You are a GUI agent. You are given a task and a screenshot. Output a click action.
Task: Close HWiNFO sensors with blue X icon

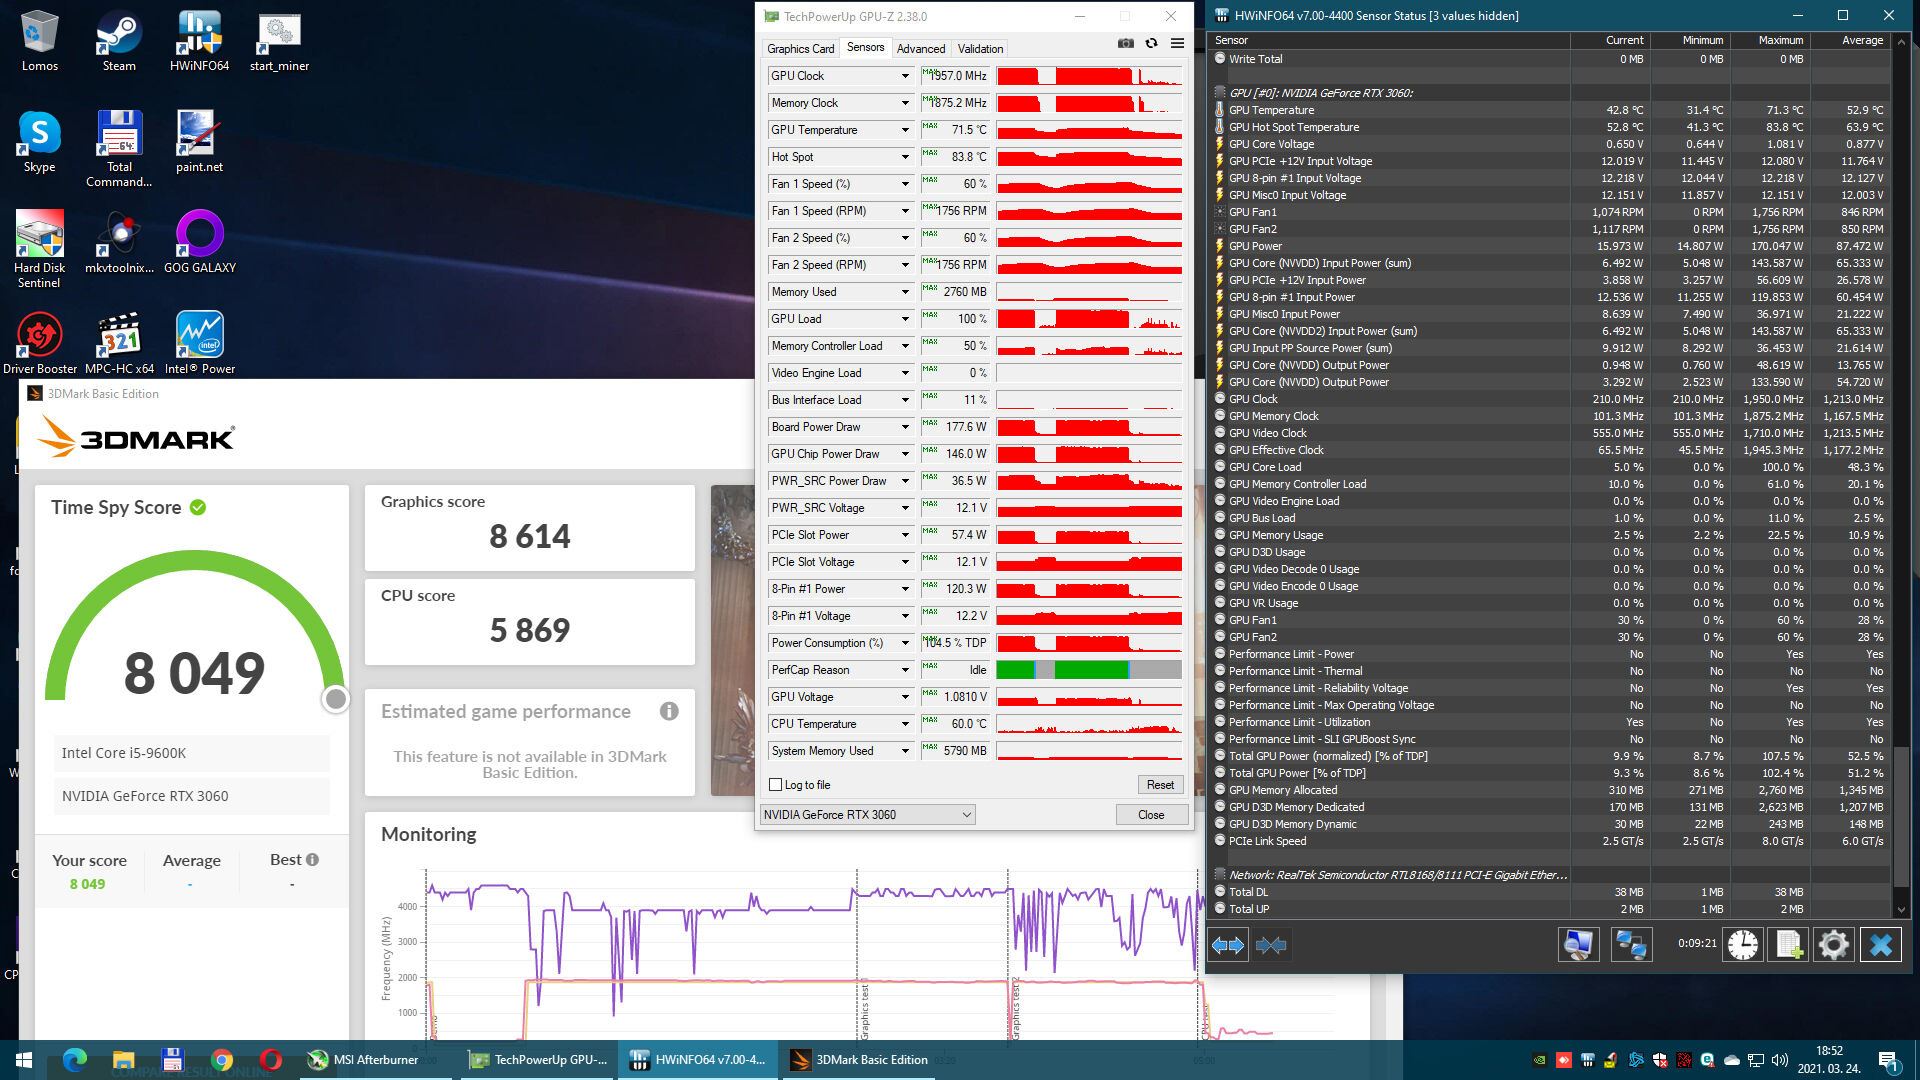click(1881, 945)
